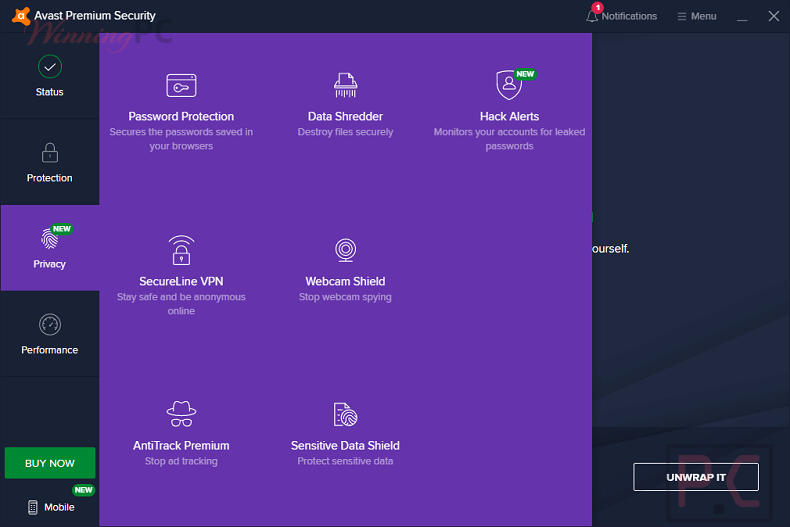
Task: Open the Mobile section label
Action: 59,507
